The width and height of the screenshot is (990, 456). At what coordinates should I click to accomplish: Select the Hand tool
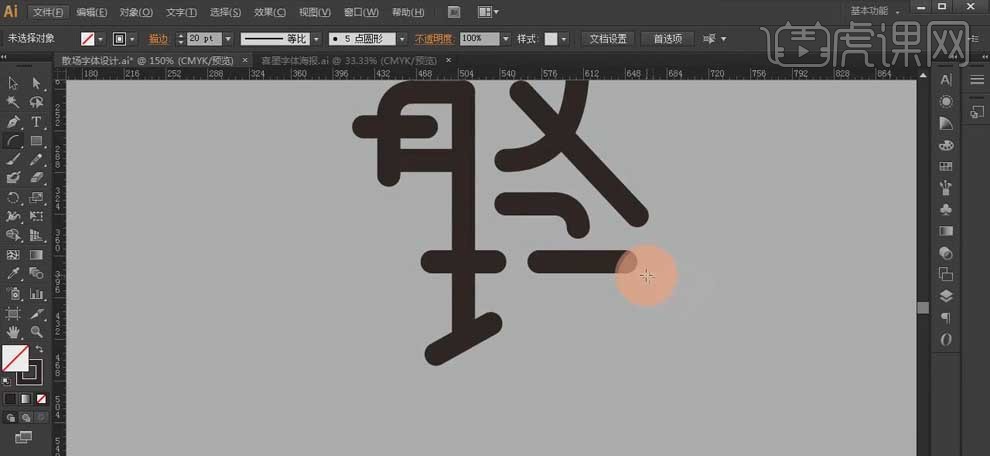pyautogui.click(x=13, y=332)
